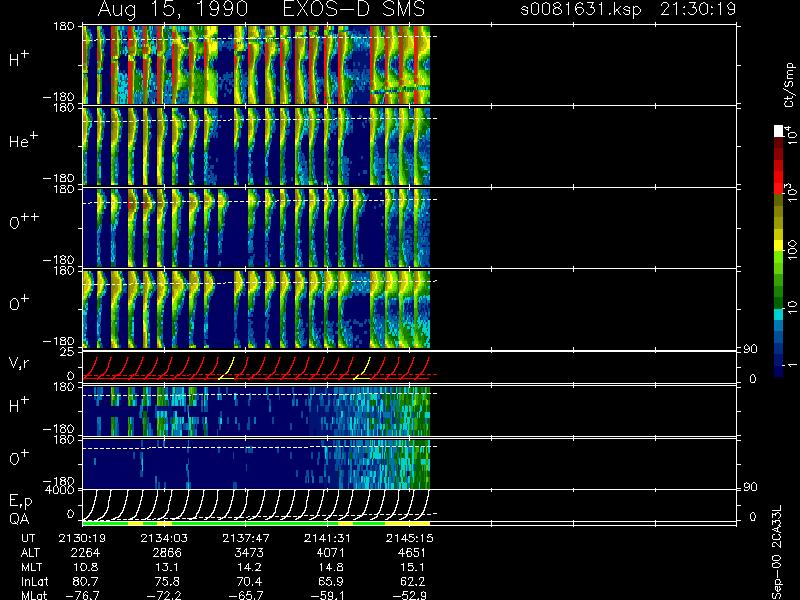Click the "MLat" row label
The width and height of the screenshot is (800, 600).
34,595
